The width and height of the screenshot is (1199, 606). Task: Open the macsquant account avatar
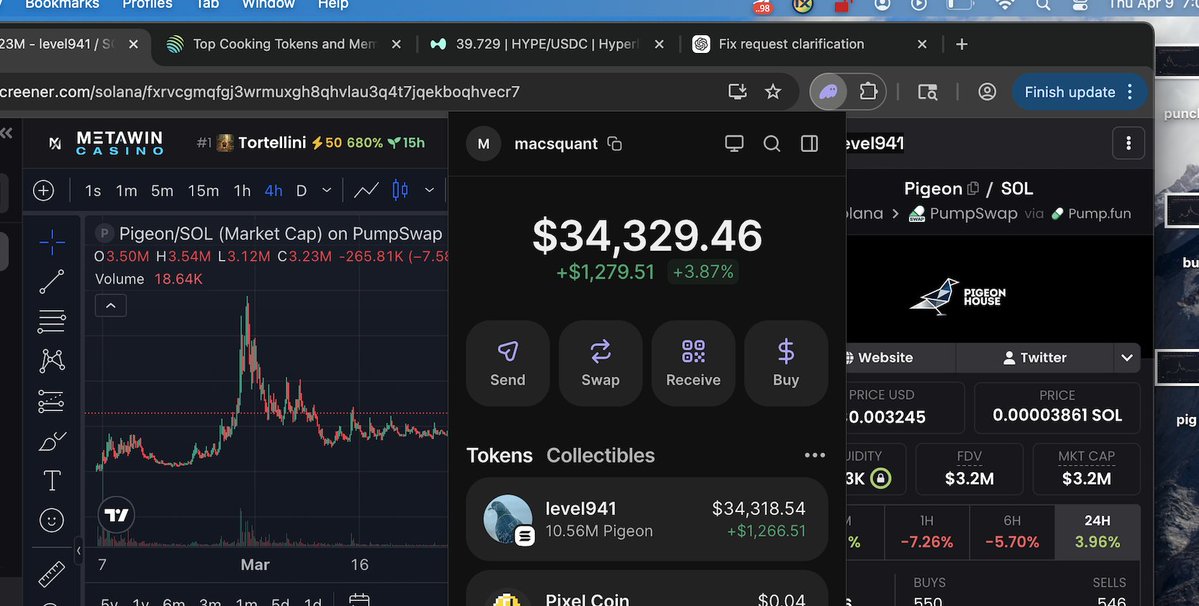(483, 144)
